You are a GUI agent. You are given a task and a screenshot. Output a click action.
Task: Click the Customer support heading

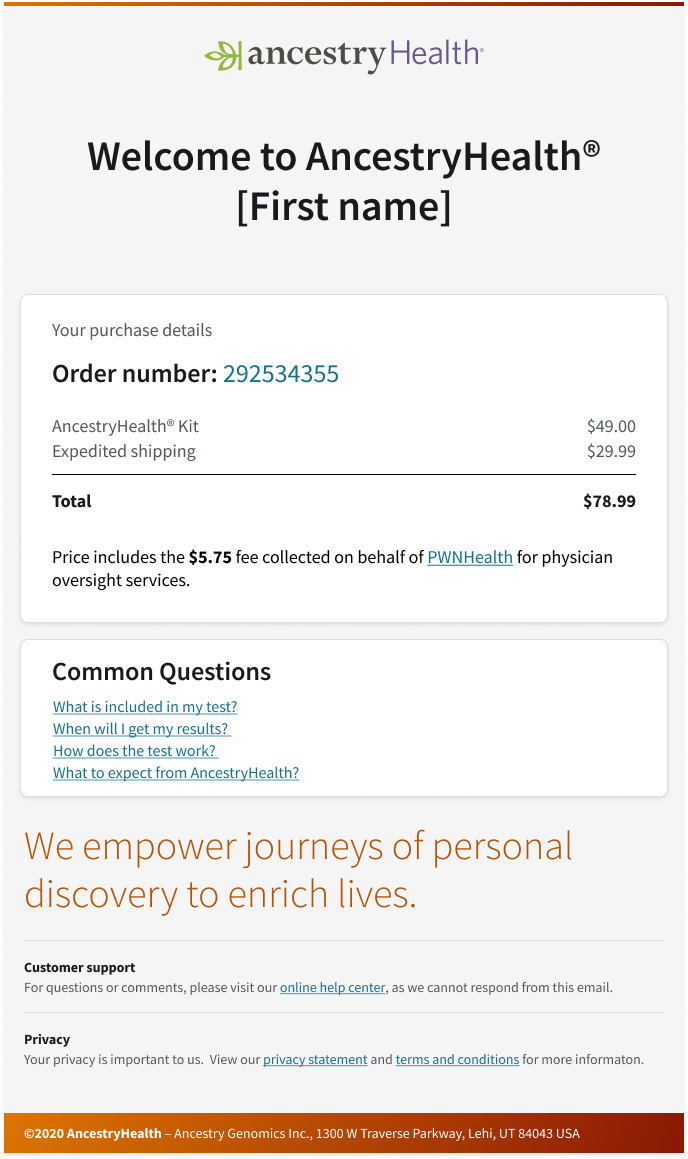click(79, 968)
